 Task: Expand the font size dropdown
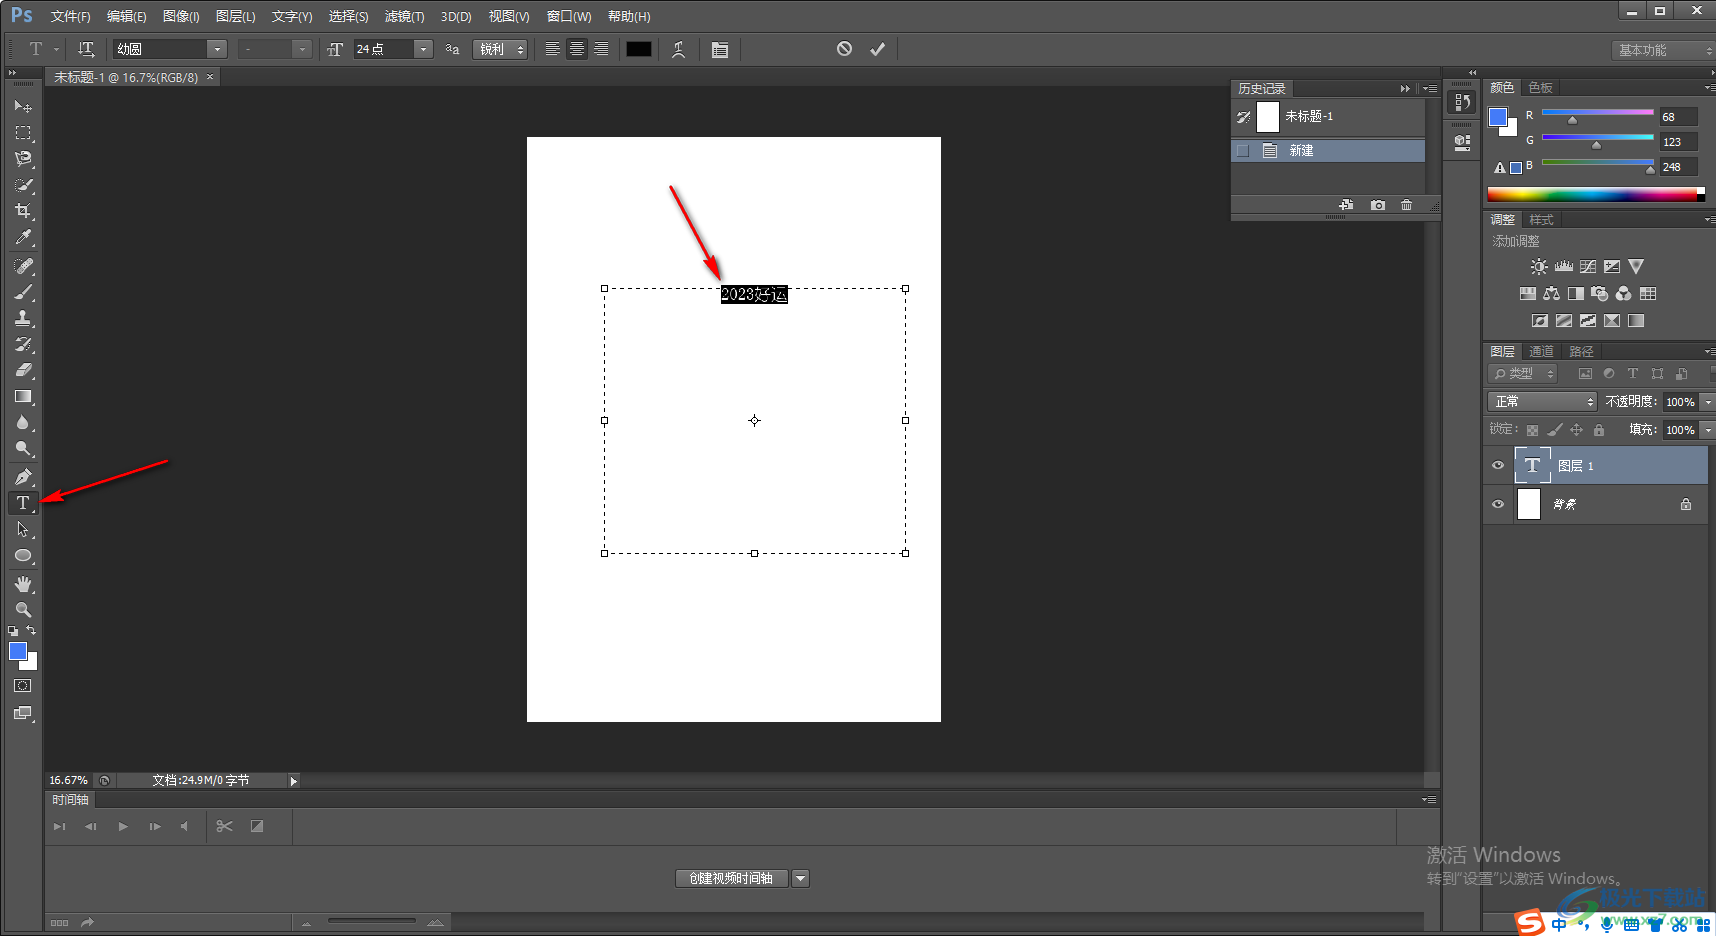(x=423, y=49)
